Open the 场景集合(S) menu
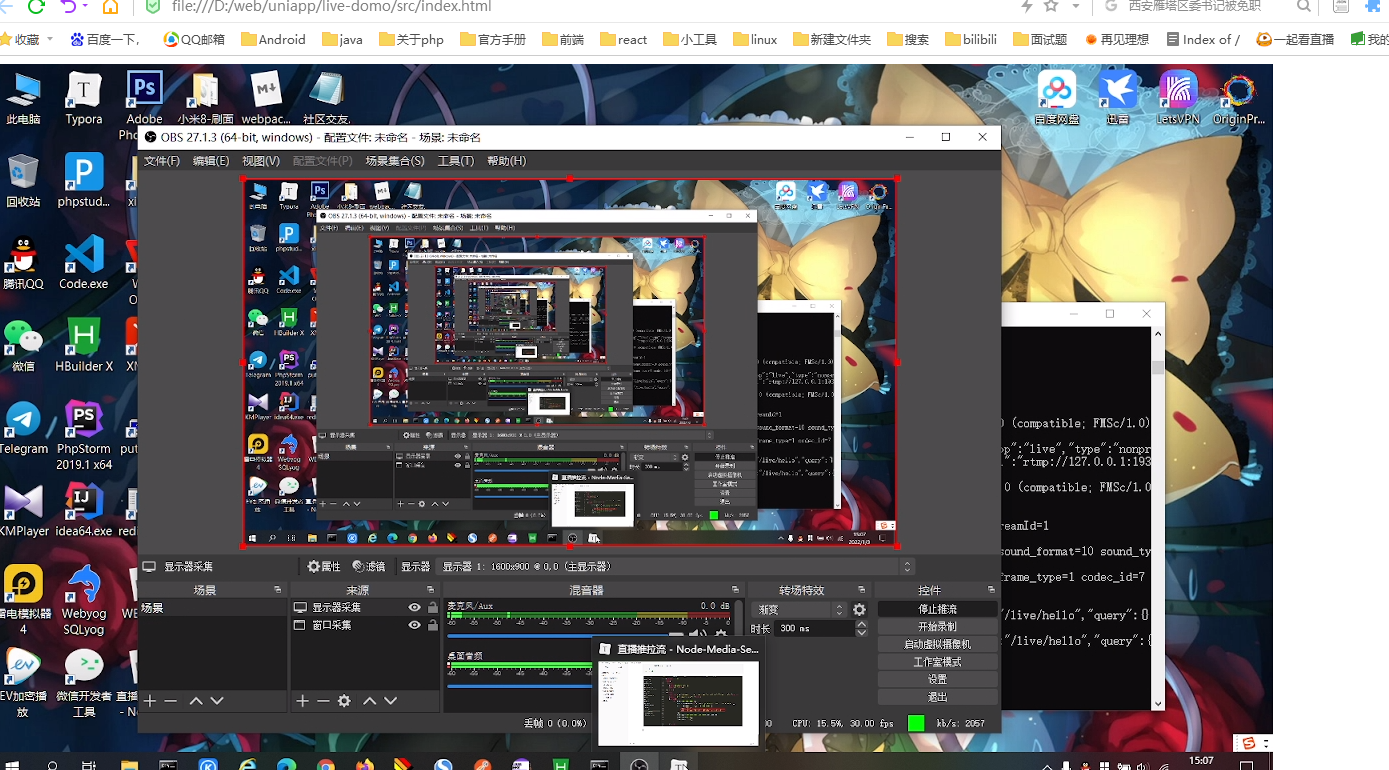Image resolution: width=1389 pixels, height=770 pixels. click(x=394, y=161)
